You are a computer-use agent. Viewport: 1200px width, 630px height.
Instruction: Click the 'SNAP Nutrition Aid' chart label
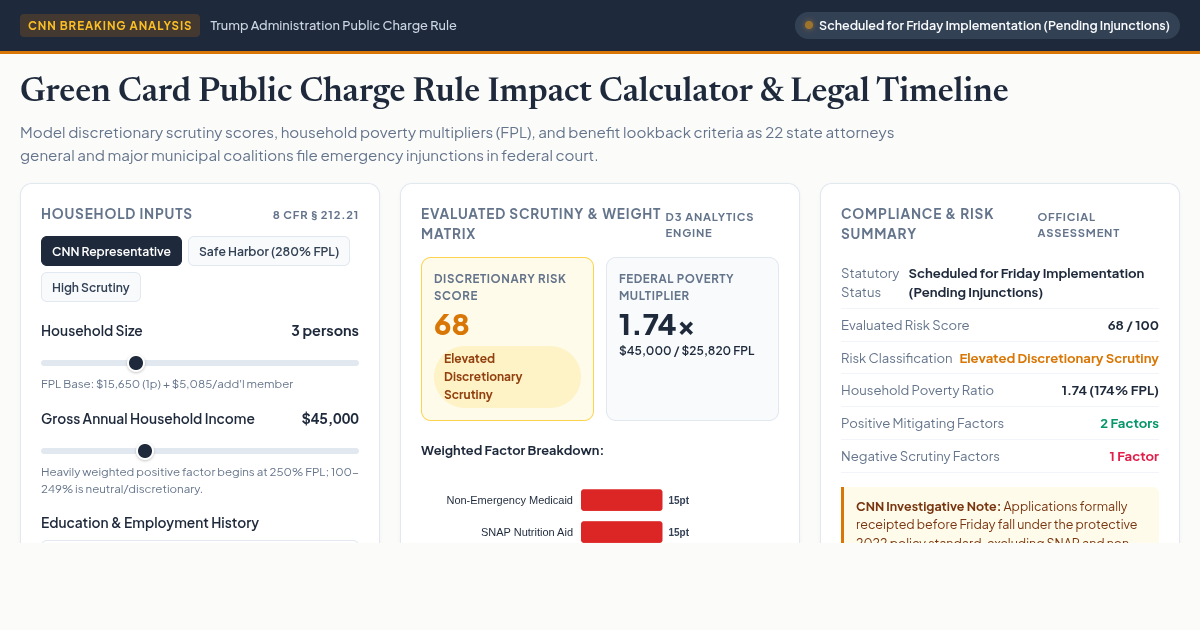[527, 532]
